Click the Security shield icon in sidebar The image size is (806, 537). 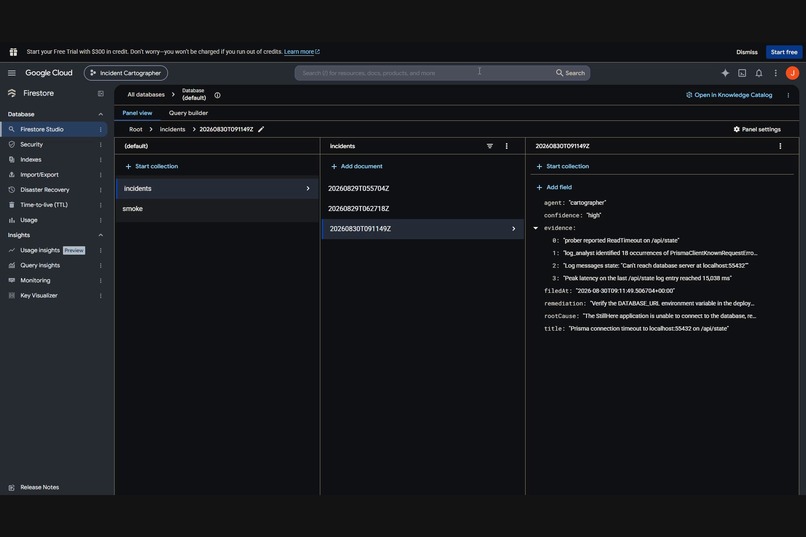[x=11, y=144]
